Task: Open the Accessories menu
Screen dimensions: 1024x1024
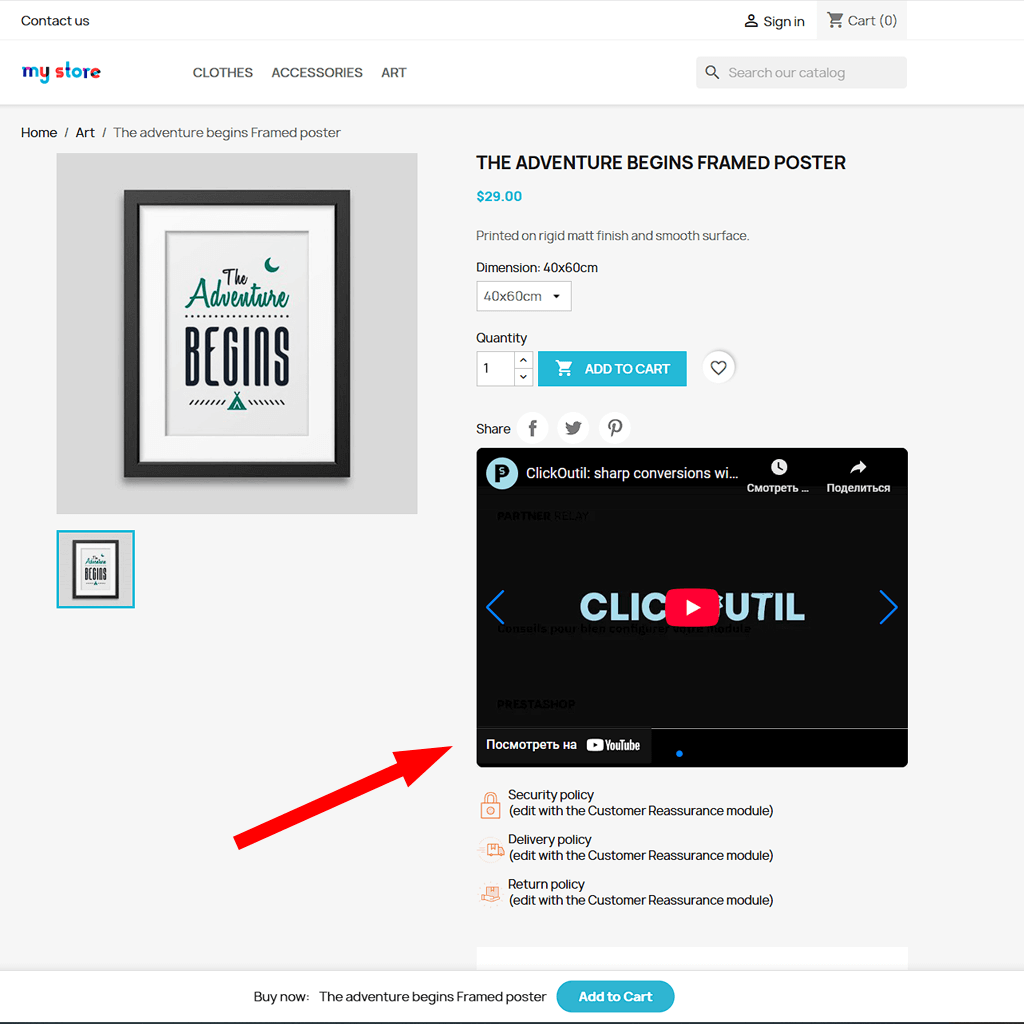Action: pos(317,72)
